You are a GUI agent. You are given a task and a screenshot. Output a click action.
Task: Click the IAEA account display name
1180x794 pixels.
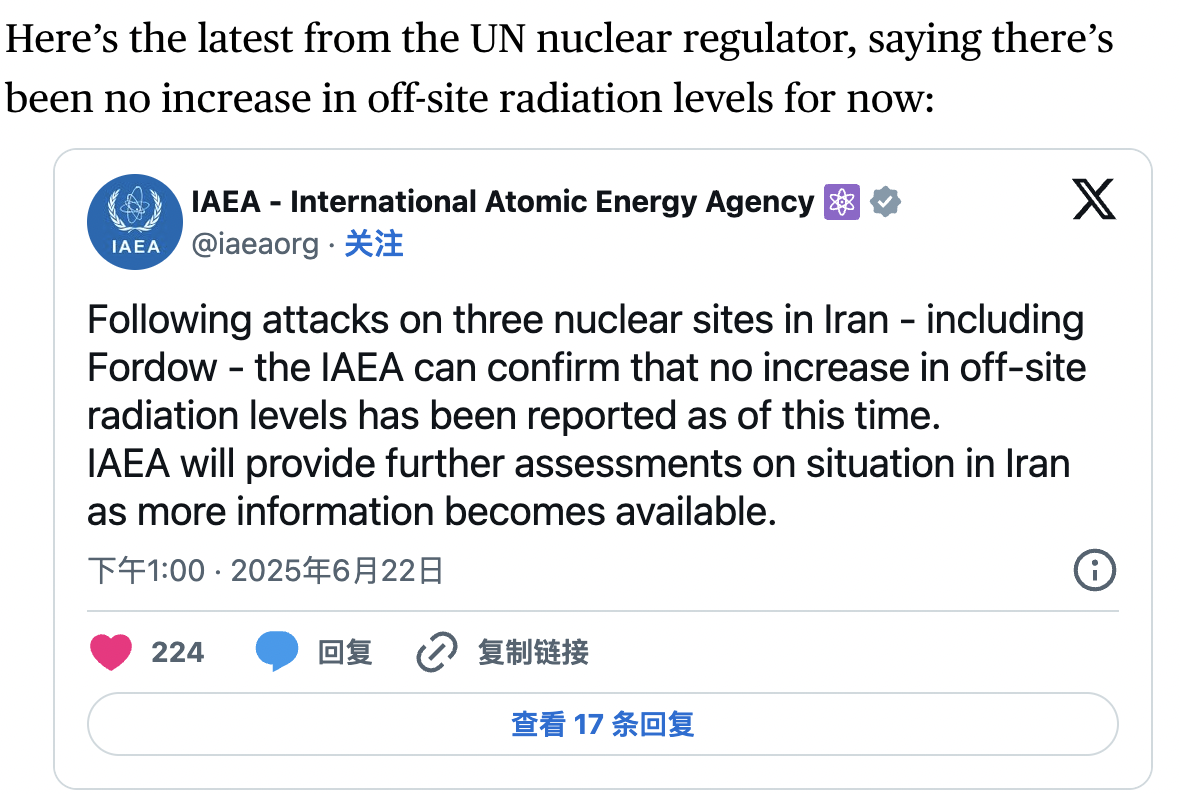coord(502,202)
